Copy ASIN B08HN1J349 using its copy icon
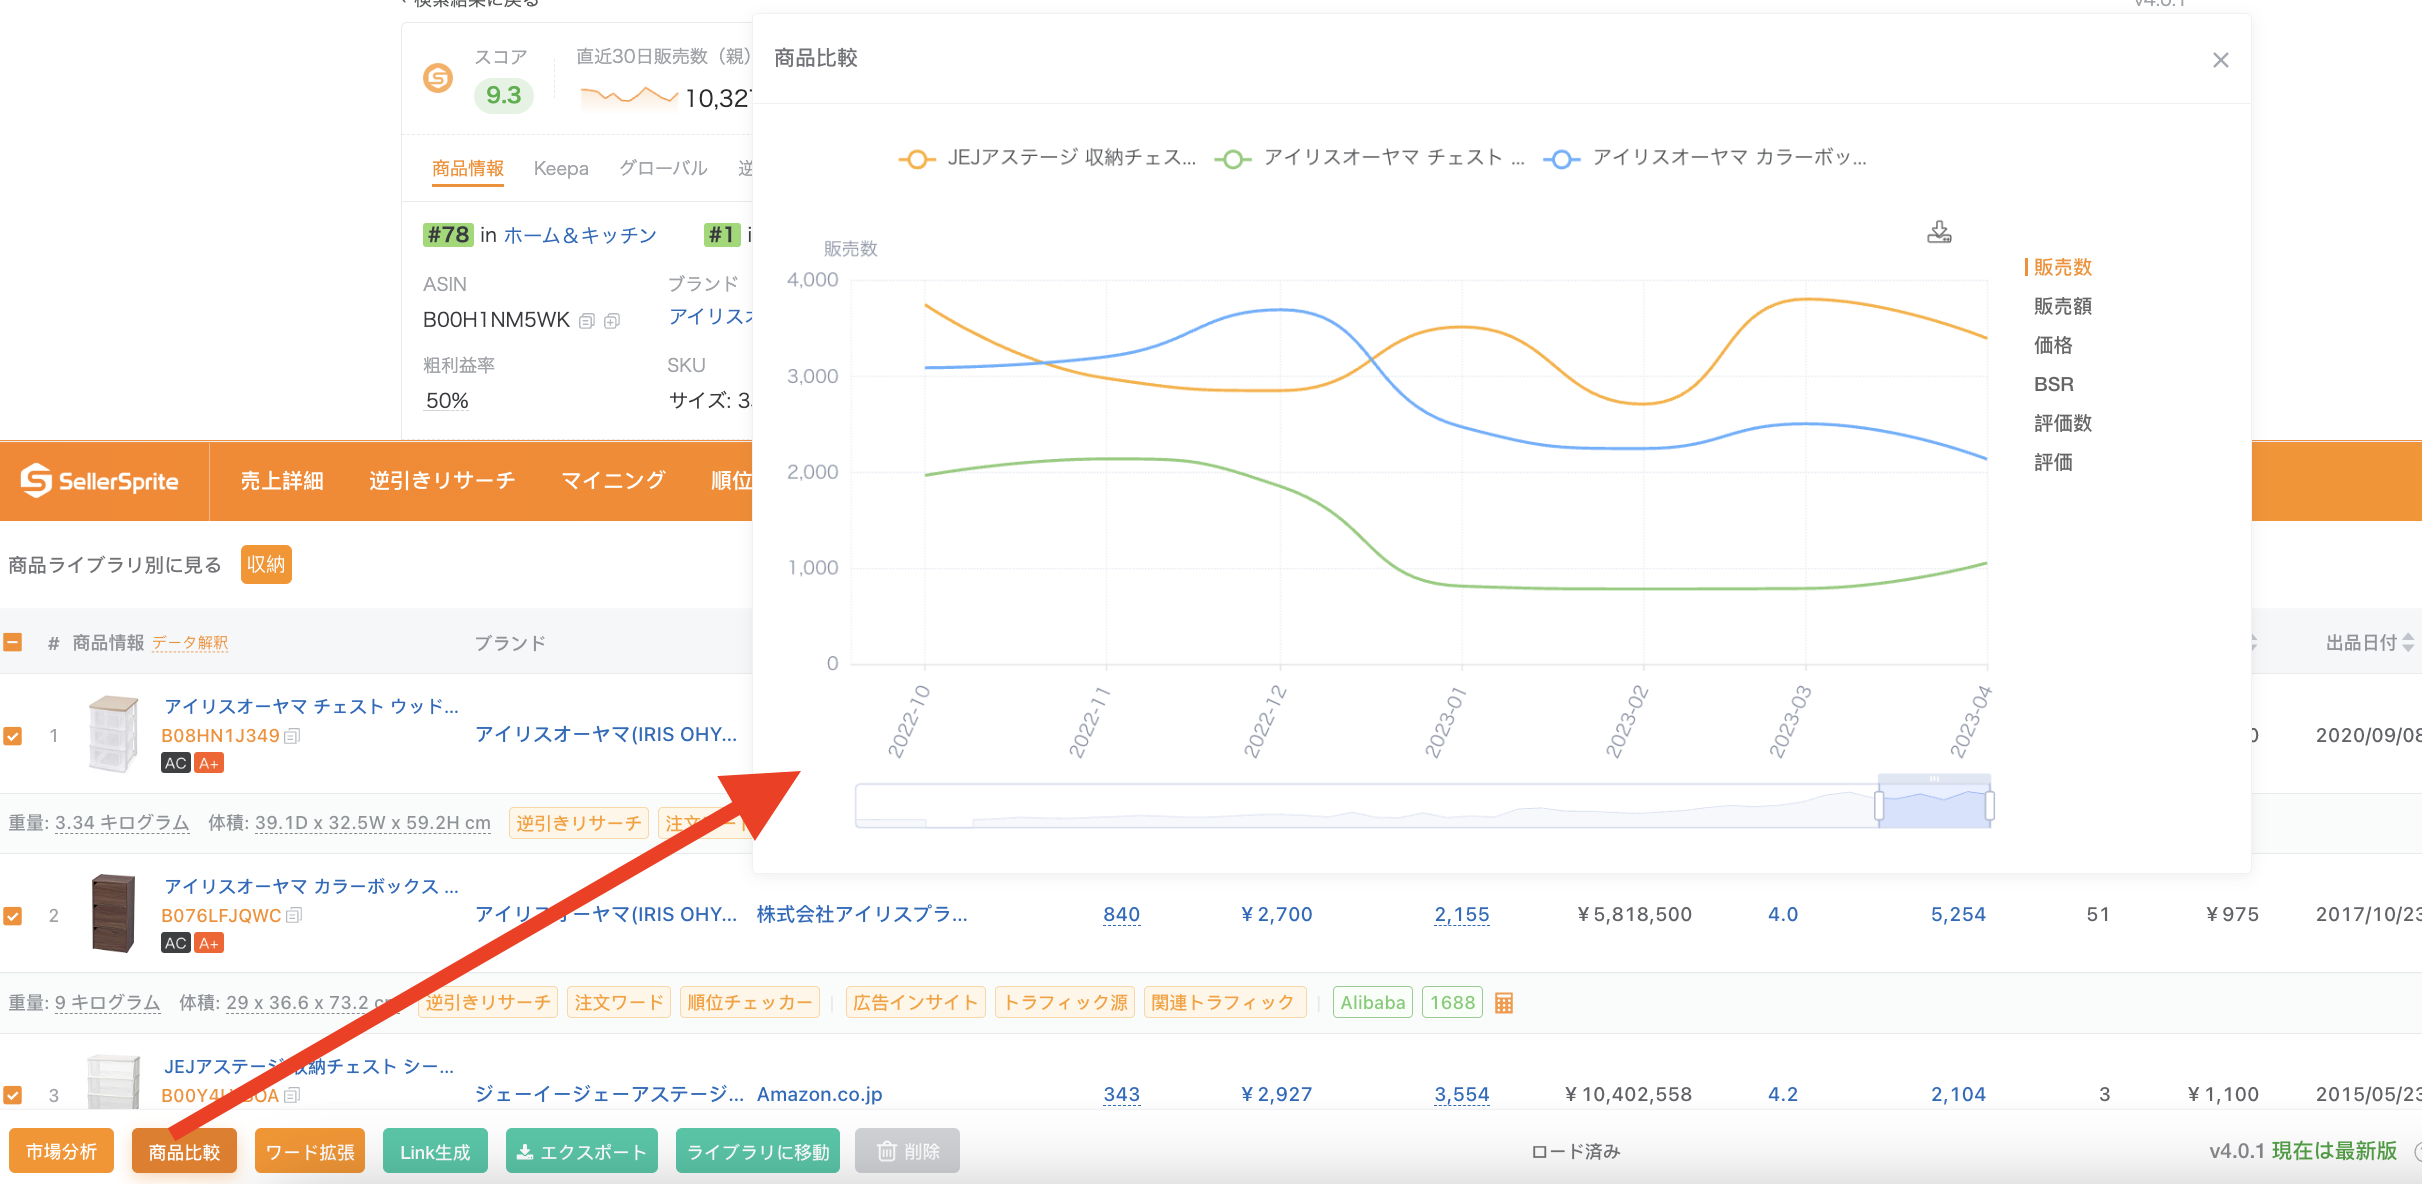This screenshot has height=1184, width=2422. click(292, 736)
